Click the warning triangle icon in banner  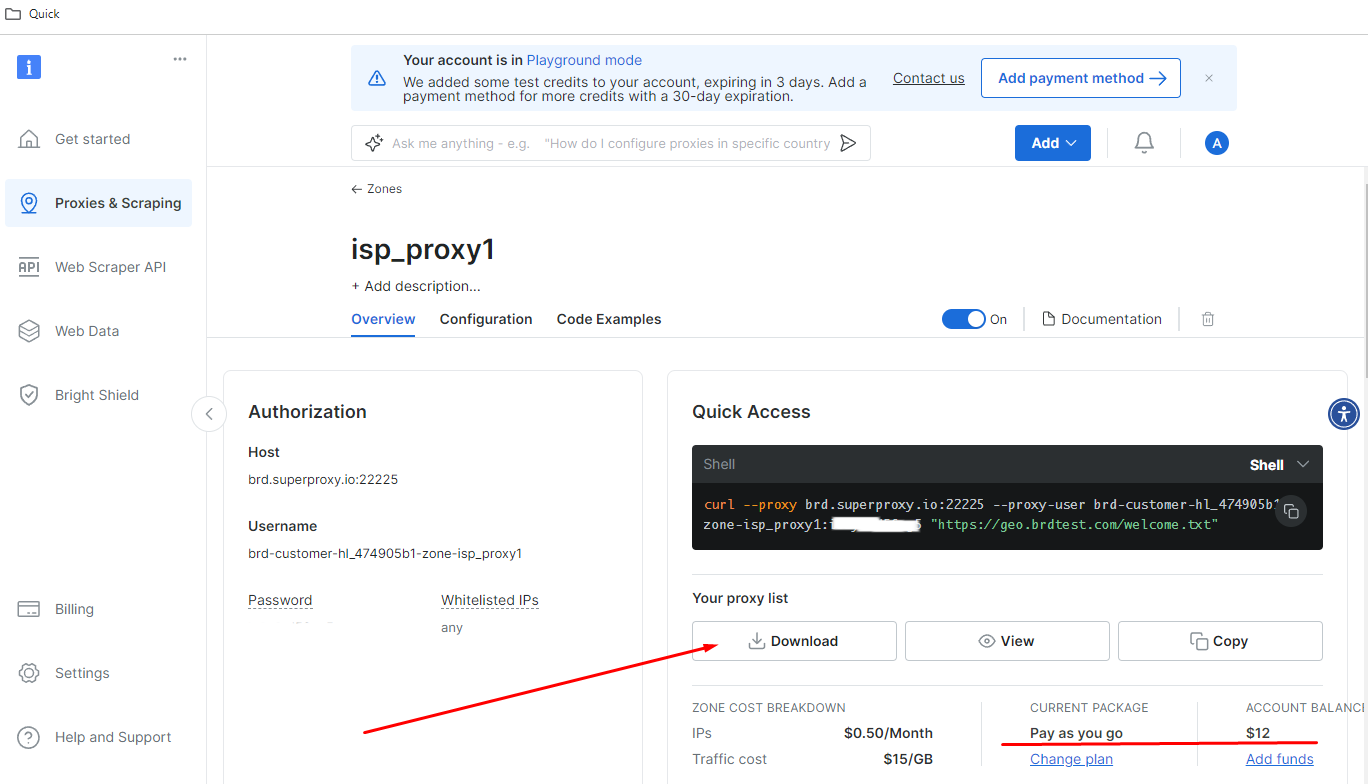tap(377, 78)
